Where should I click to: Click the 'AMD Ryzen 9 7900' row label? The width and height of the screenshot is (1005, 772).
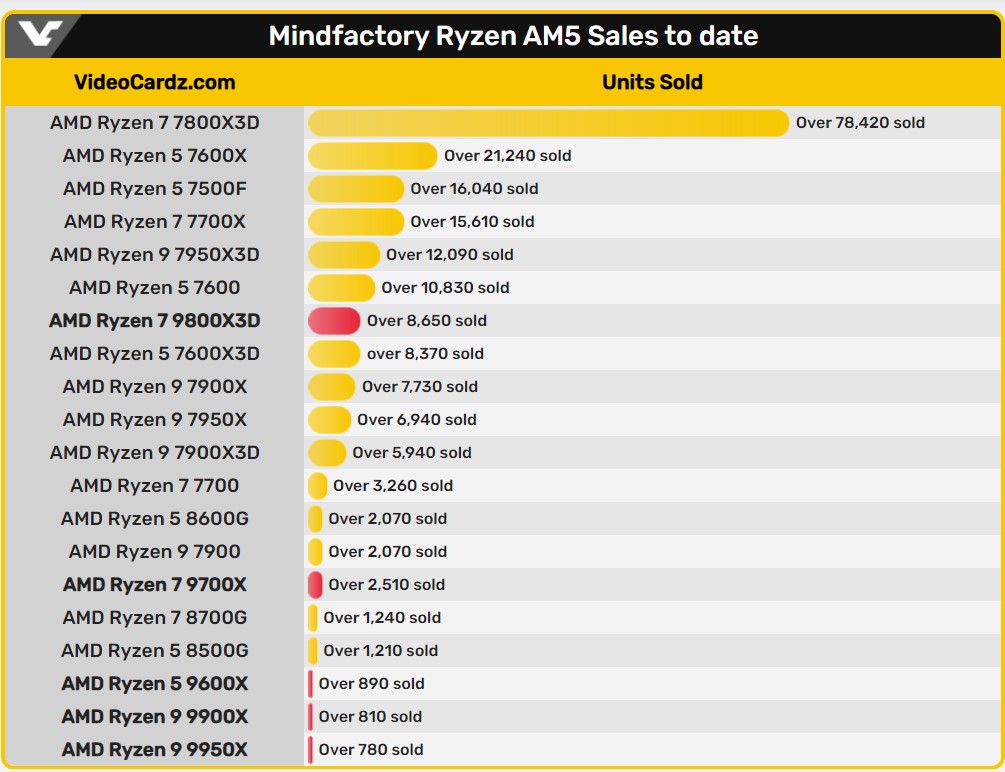click(154, 552)
